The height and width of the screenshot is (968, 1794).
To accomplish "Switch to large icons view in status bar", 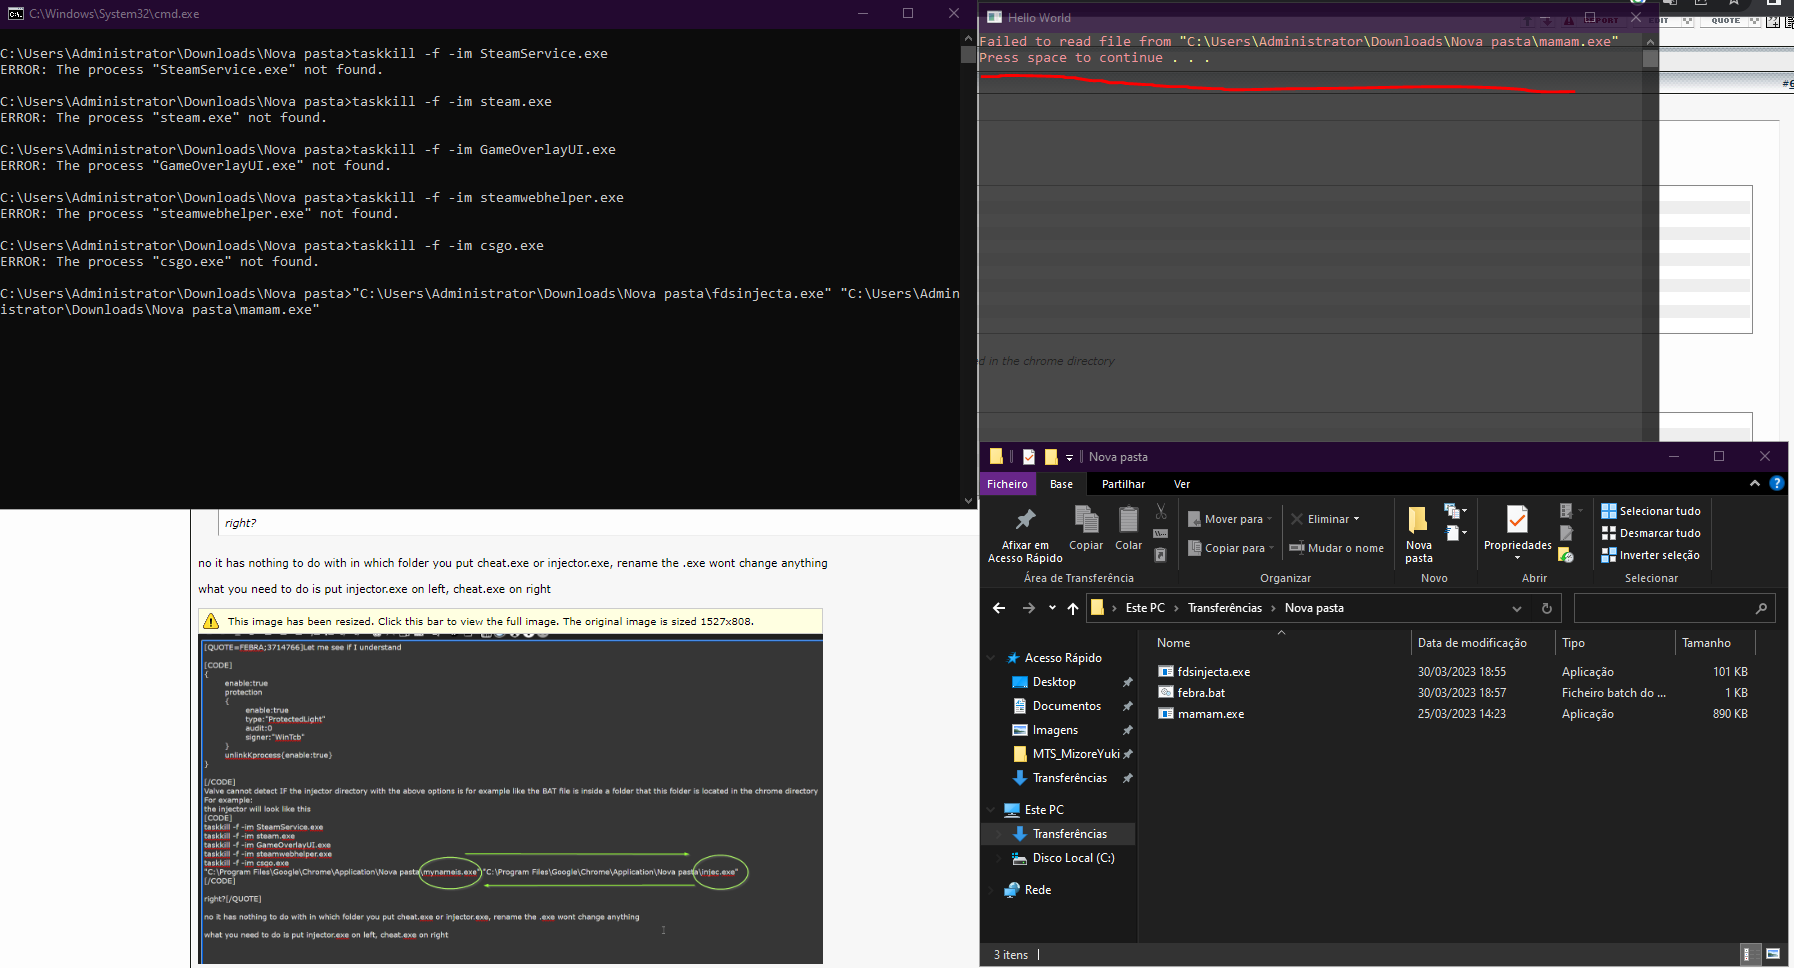I will [x=1773, y=954].
